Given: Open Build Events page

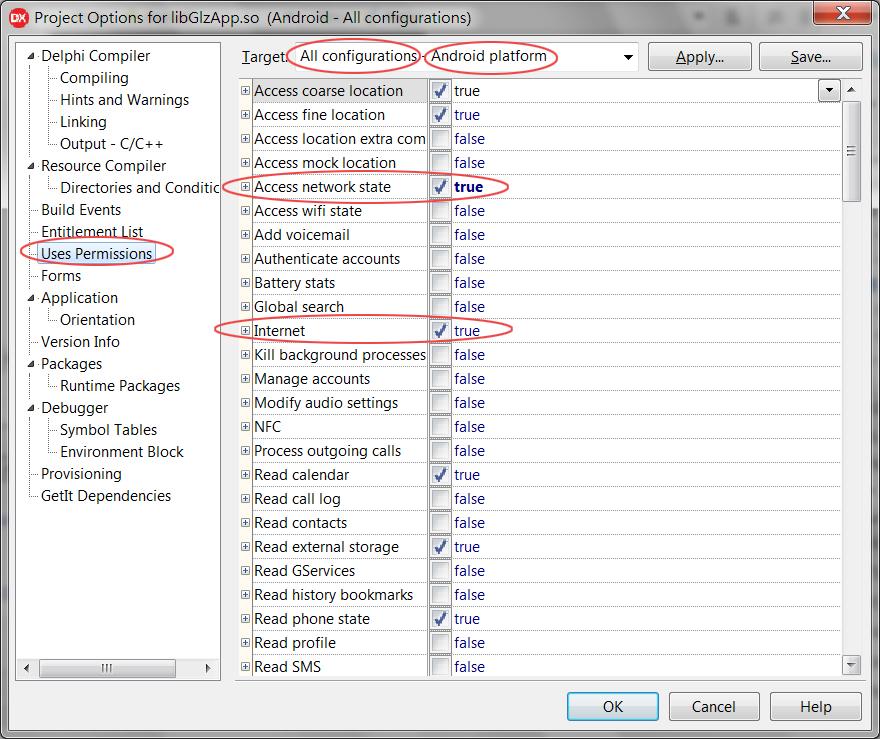Looking at the screenshot, I should pyautogui.click(x=81, y=210).
